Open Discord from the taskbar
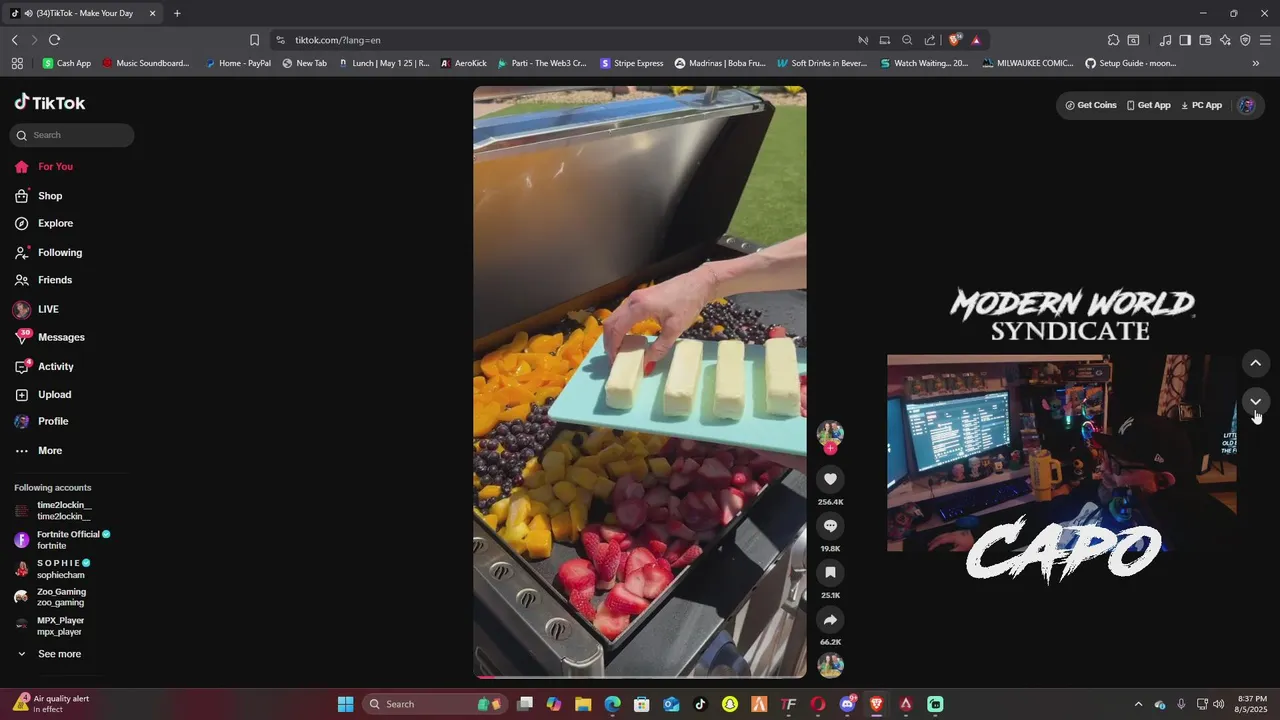The image size is (1280, 720). [848, 704]
